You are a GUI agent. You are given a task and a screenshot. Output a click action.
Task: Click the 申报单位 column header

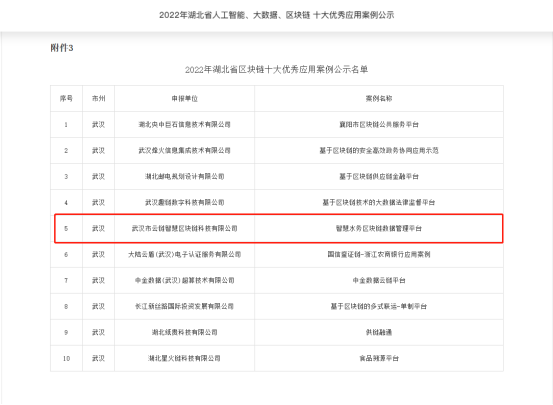click(x=184, y=98)
